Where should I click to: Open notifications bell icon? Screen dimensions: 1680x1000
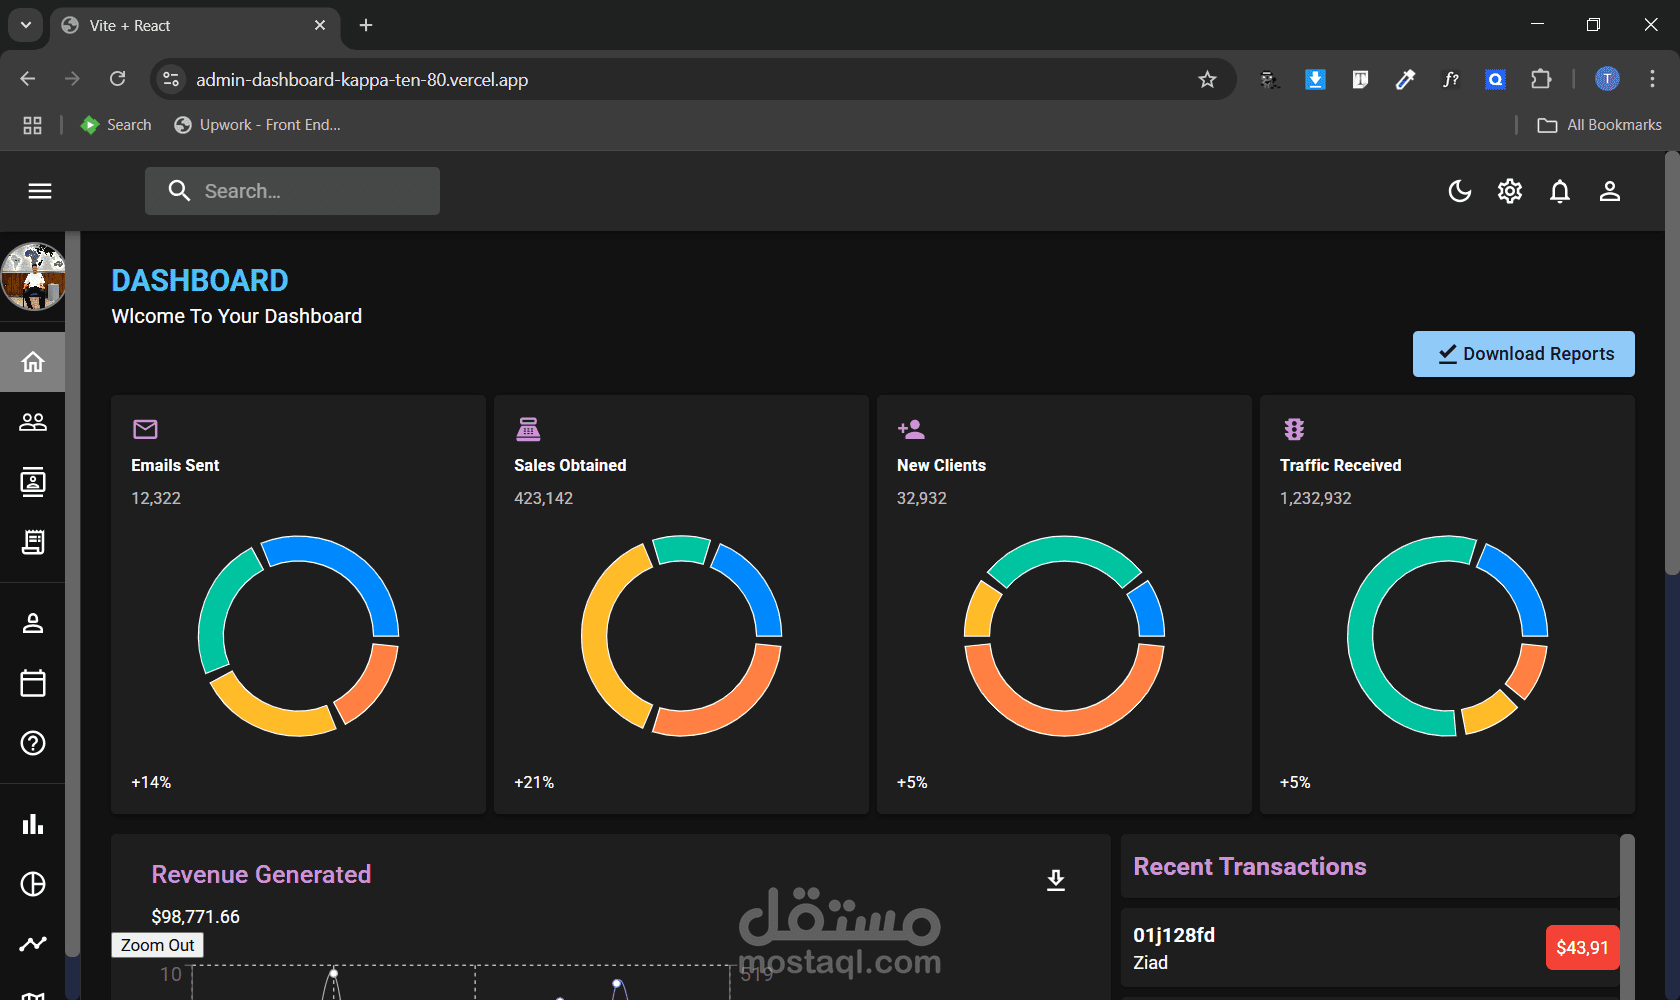pyautogui.click(x=1560, y=191)
